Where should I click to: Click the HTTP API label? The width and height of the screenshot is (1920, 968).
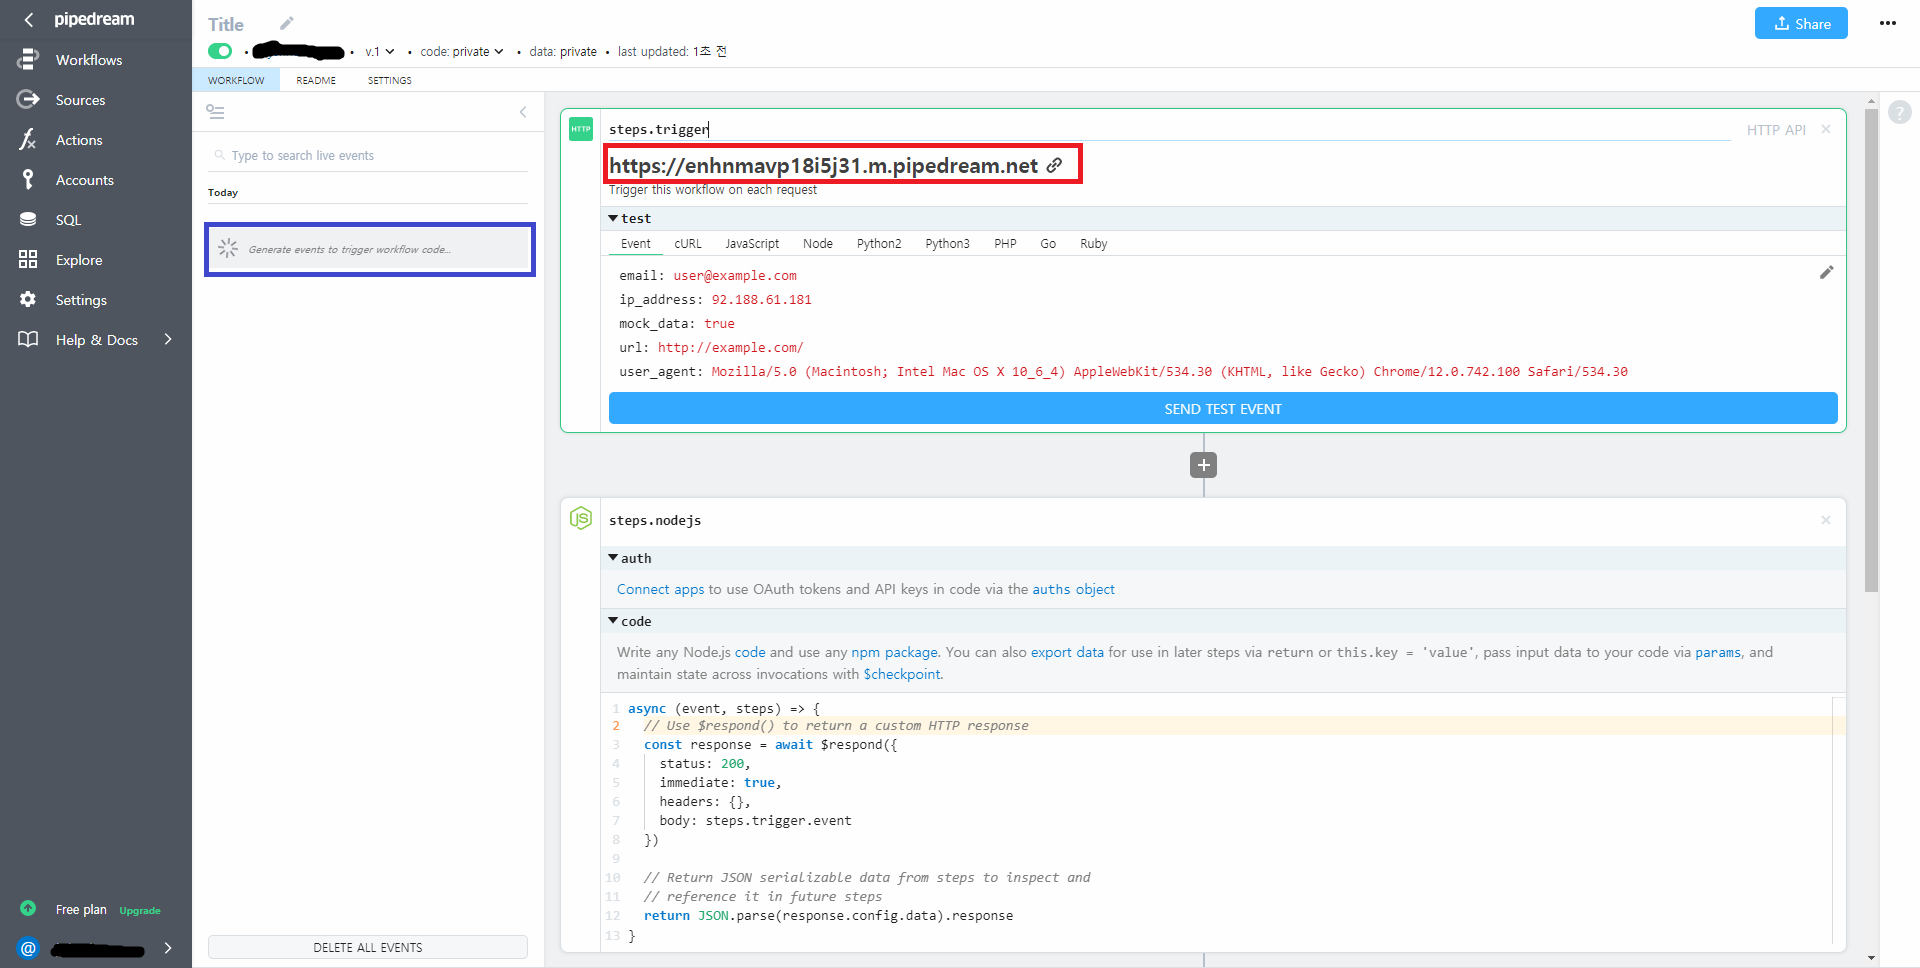[x=1776, y=130]
